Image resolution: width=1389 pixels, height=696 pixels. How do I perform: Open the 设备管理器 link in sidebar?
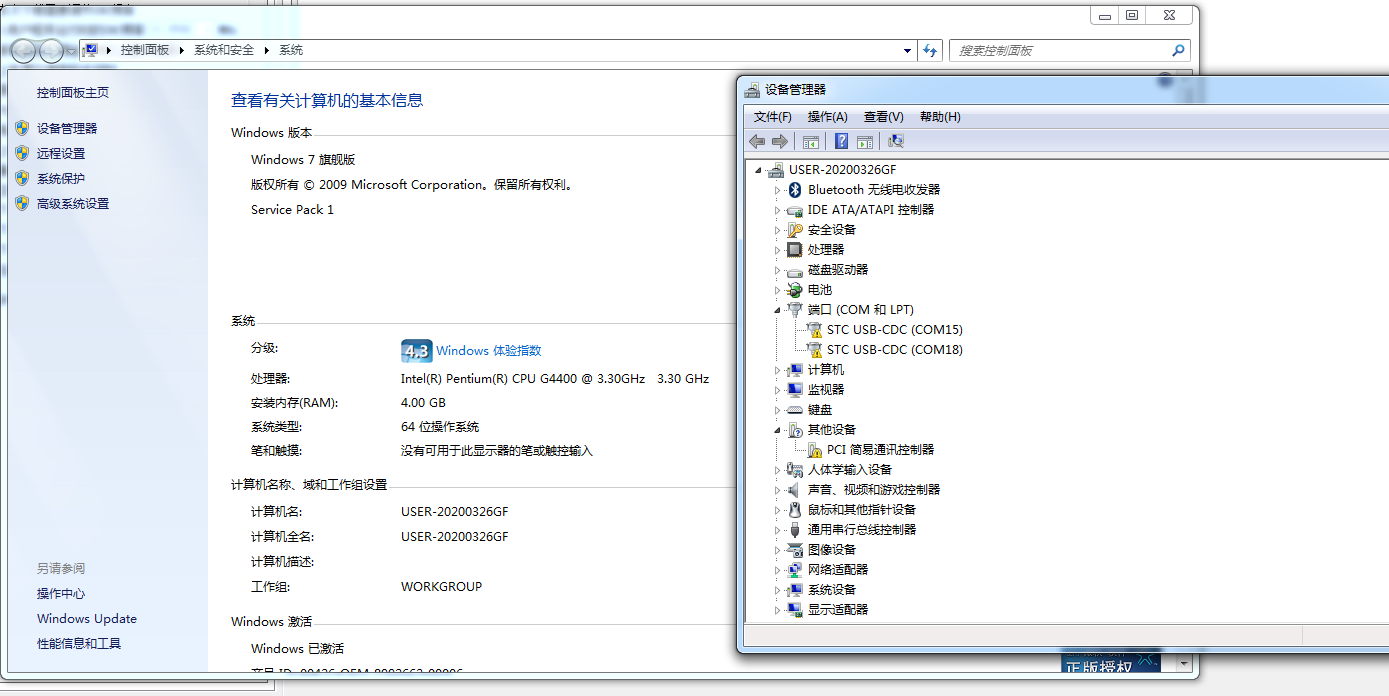[67, 128]
